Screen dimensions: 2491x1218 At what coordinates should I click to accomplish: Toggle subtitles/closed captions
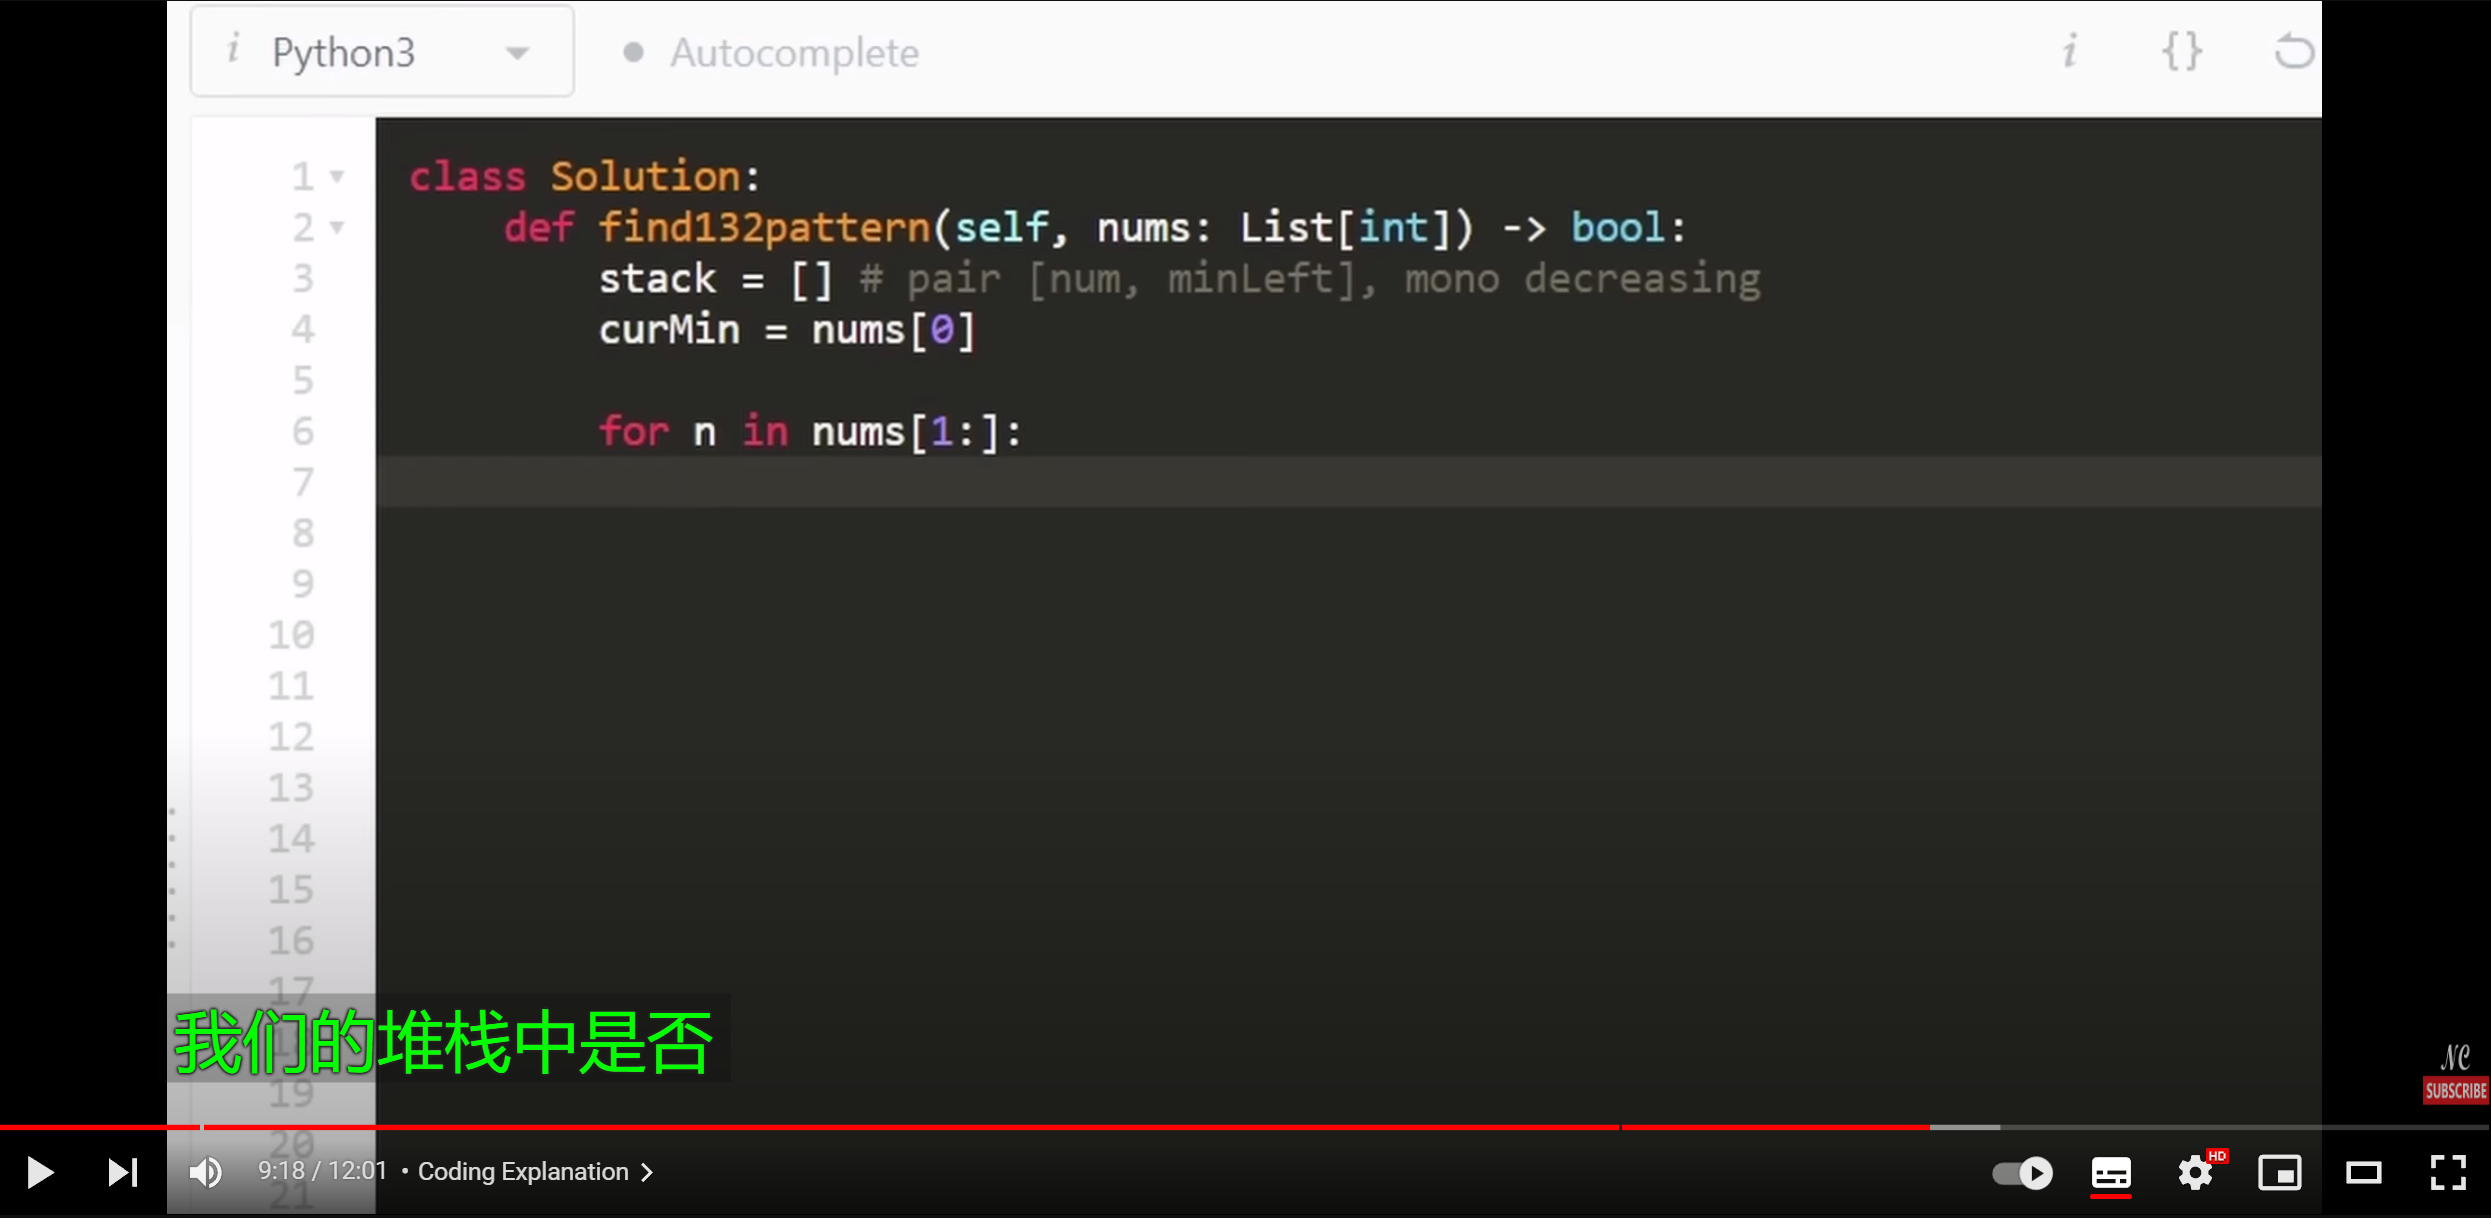pos(2111,1172)
